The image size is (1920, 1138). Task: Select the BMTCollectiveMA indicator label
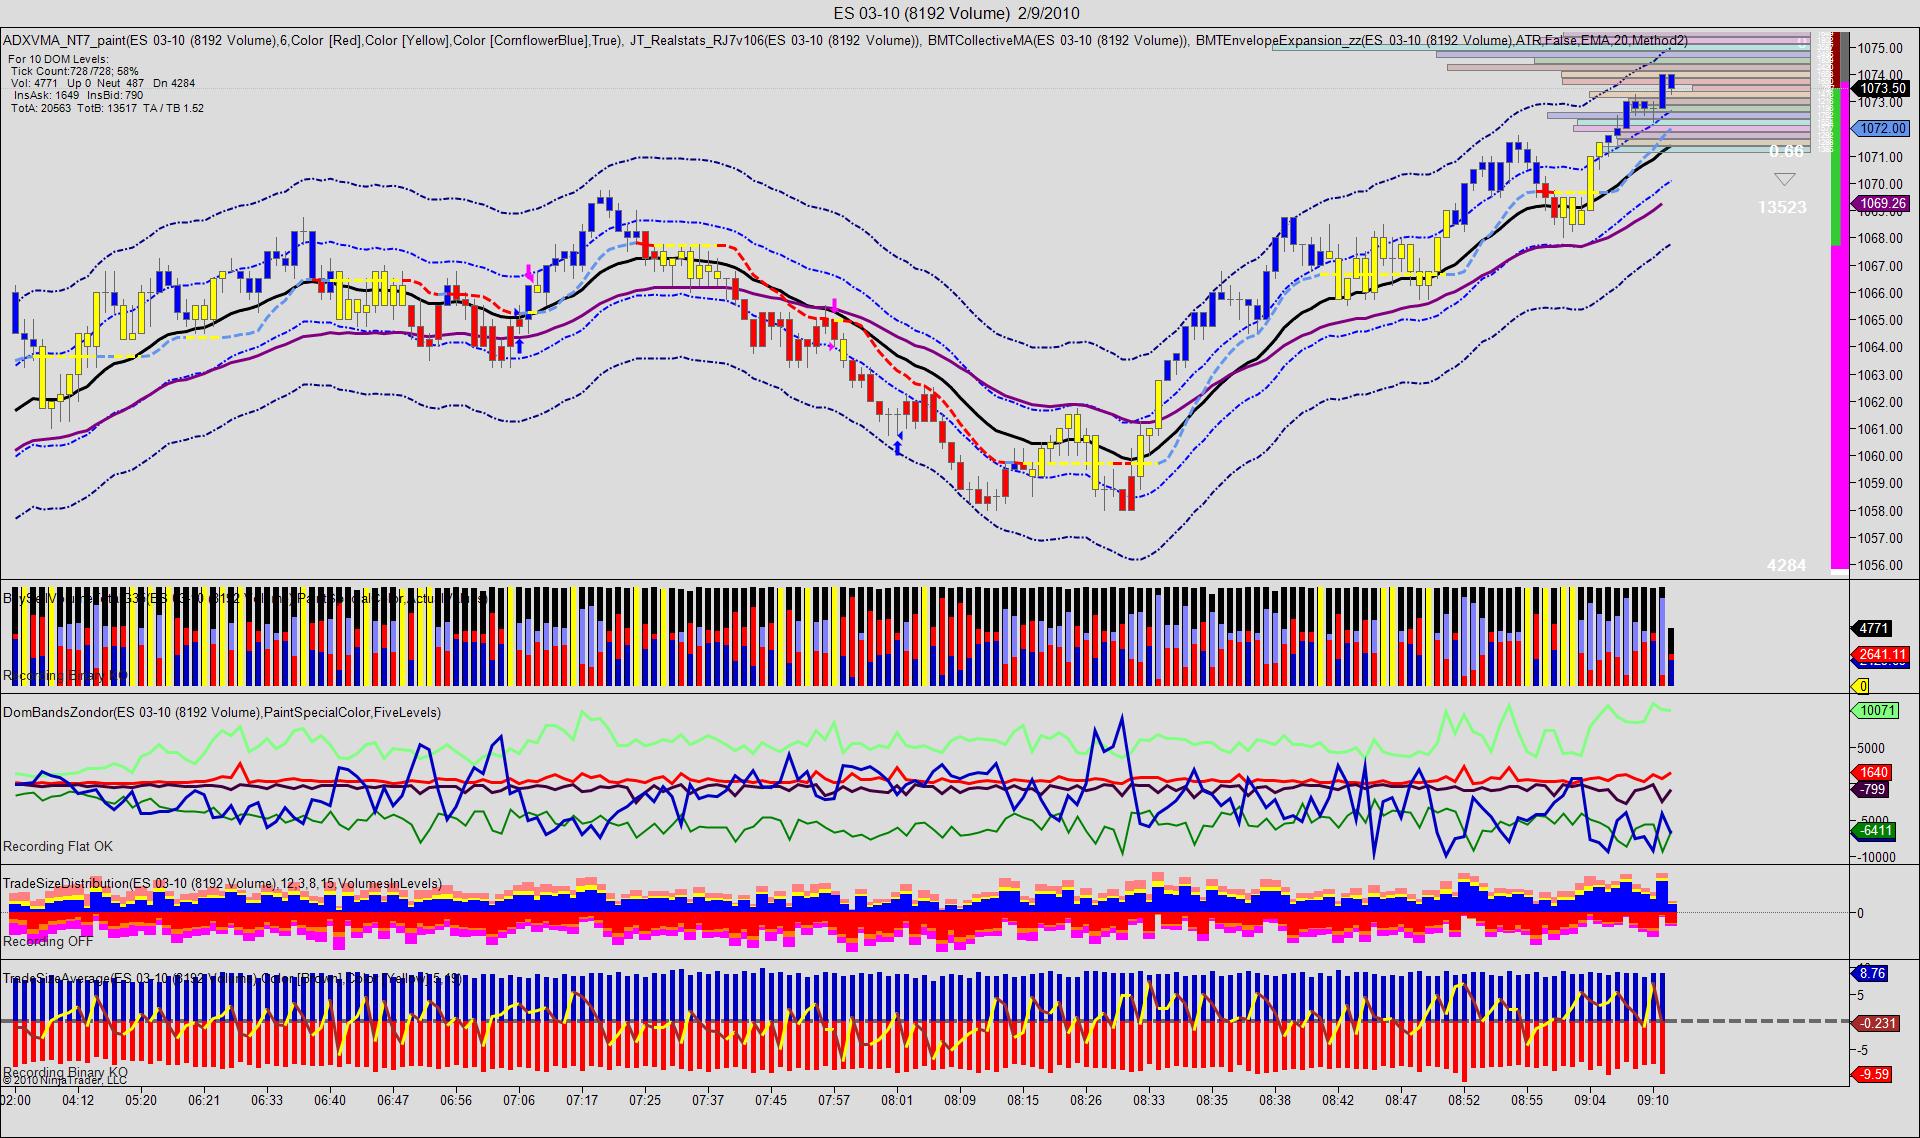point(1058,41)
